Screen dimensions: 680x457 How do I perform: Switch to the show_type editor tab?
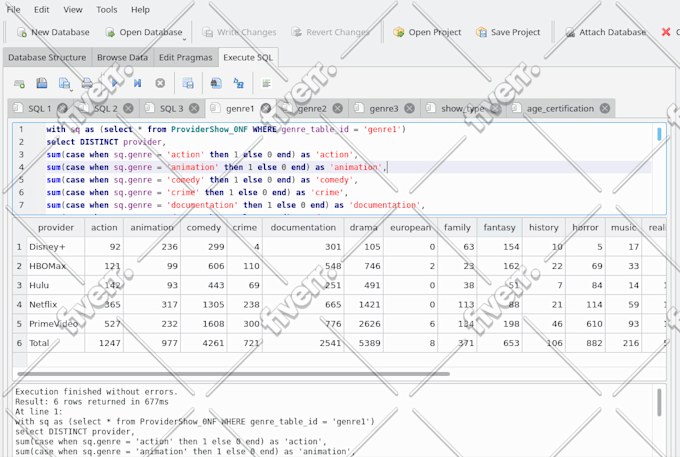click(x=462, y=109)
